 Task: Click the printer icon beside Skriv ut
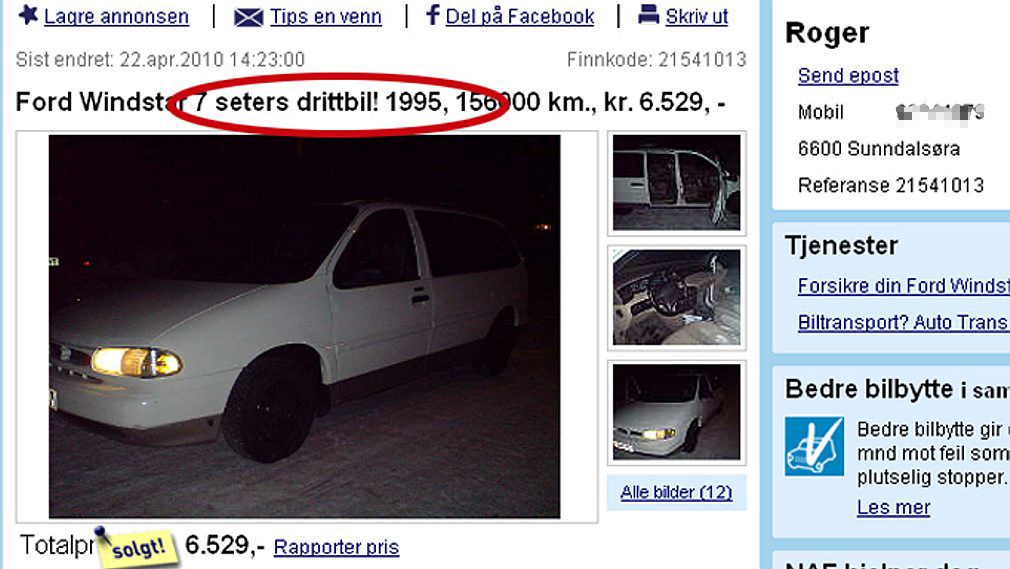648,14
